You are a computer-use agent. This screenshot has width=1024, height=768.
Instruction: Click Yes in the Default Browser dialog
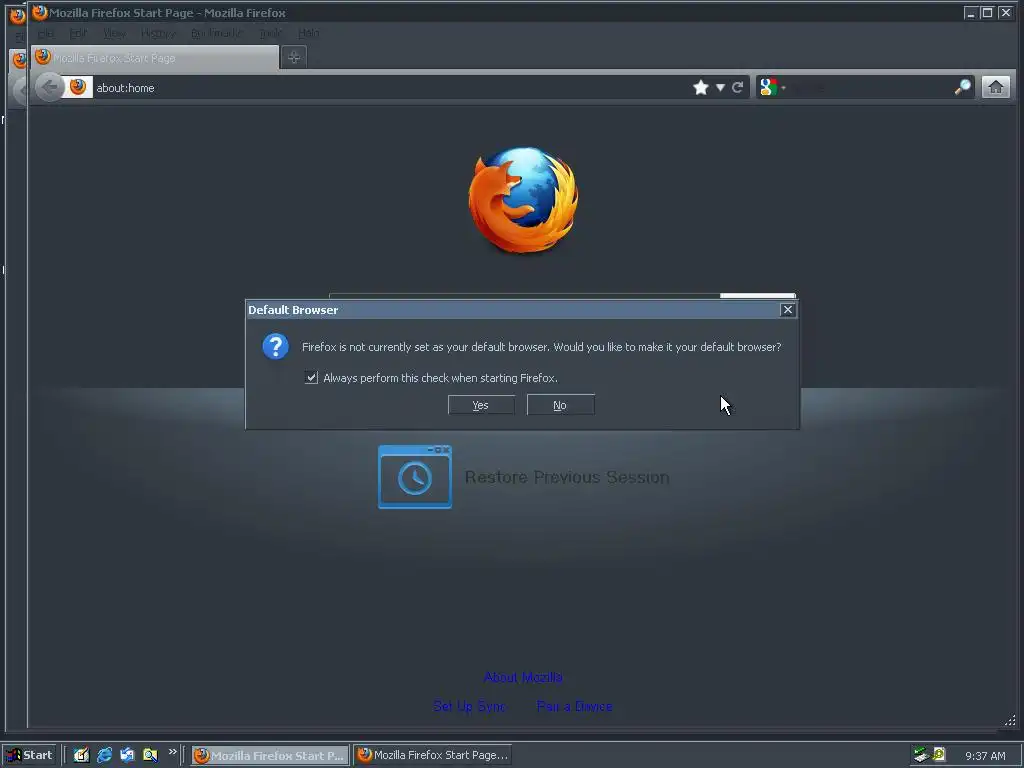[x=481, y=405]
